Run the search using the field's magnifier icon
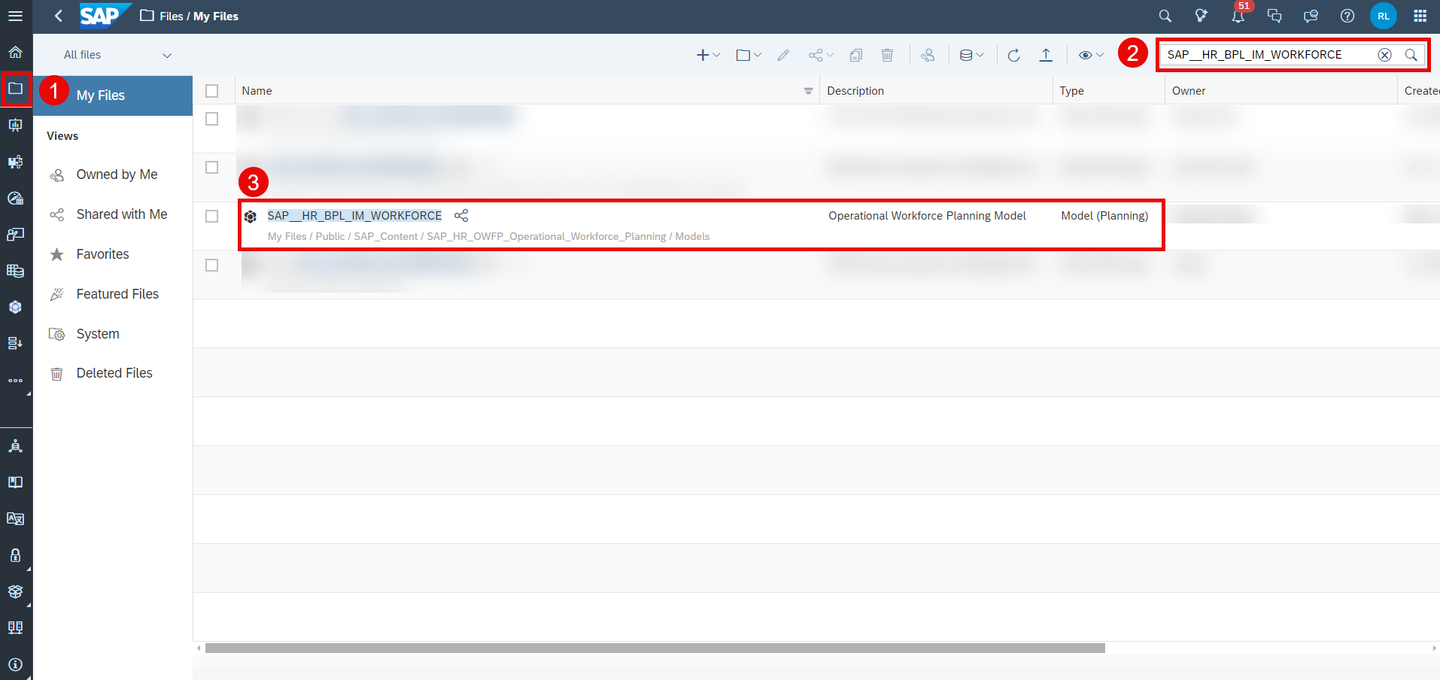Screen dimensions: 1440x680 click(x=1411, y=55)
